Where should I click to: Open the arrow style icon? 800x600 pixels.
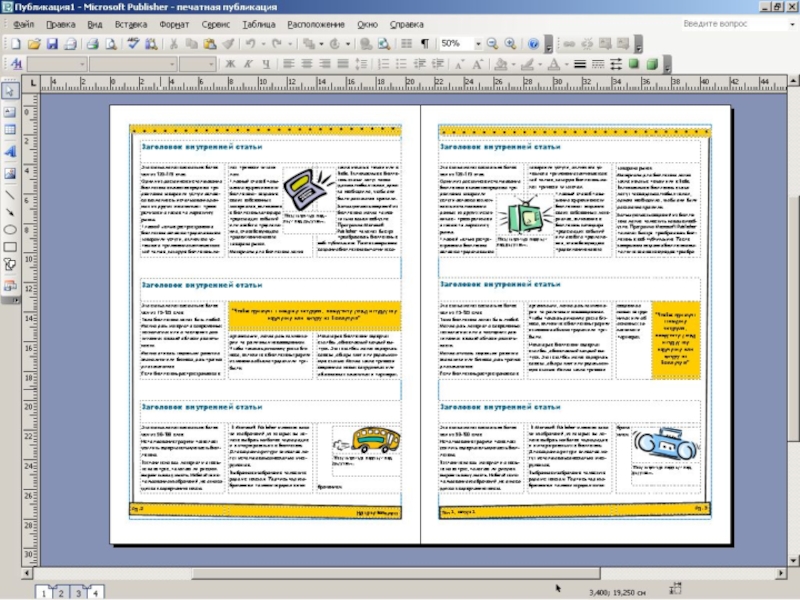click(x=616, y=64)
